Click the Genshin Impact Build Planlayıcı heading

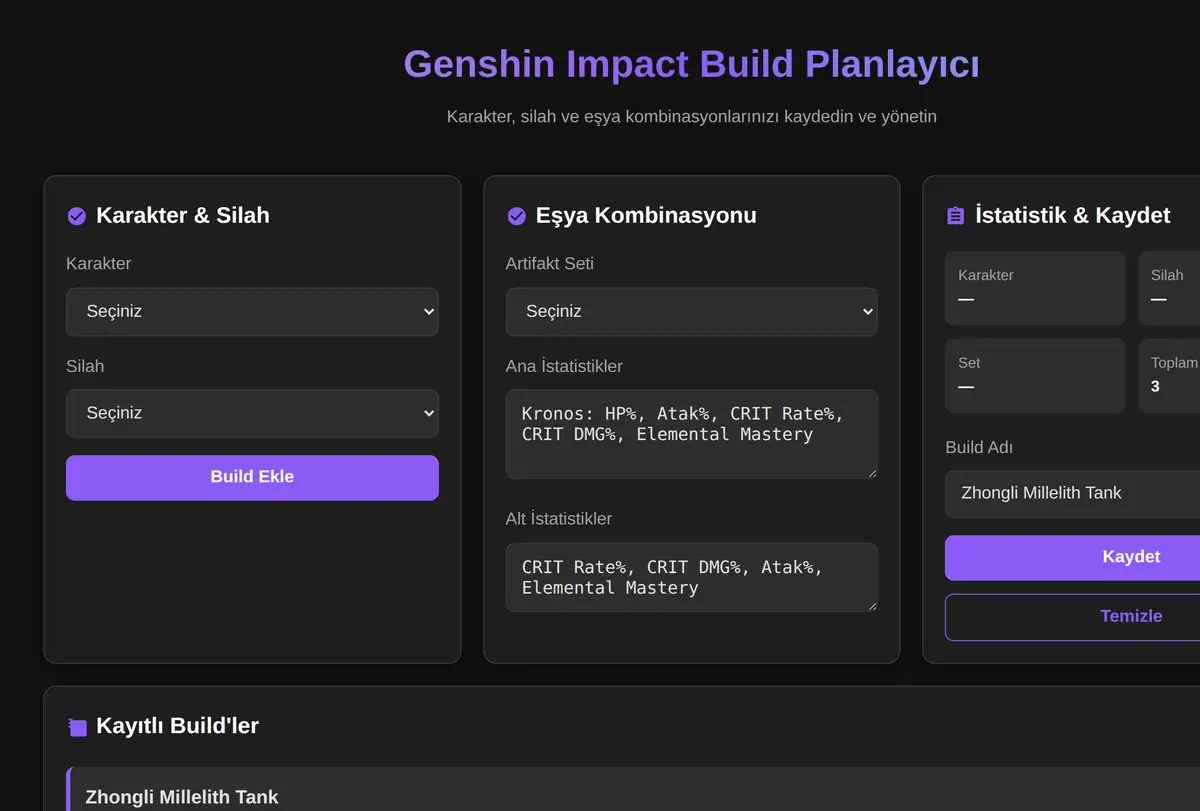691,64
